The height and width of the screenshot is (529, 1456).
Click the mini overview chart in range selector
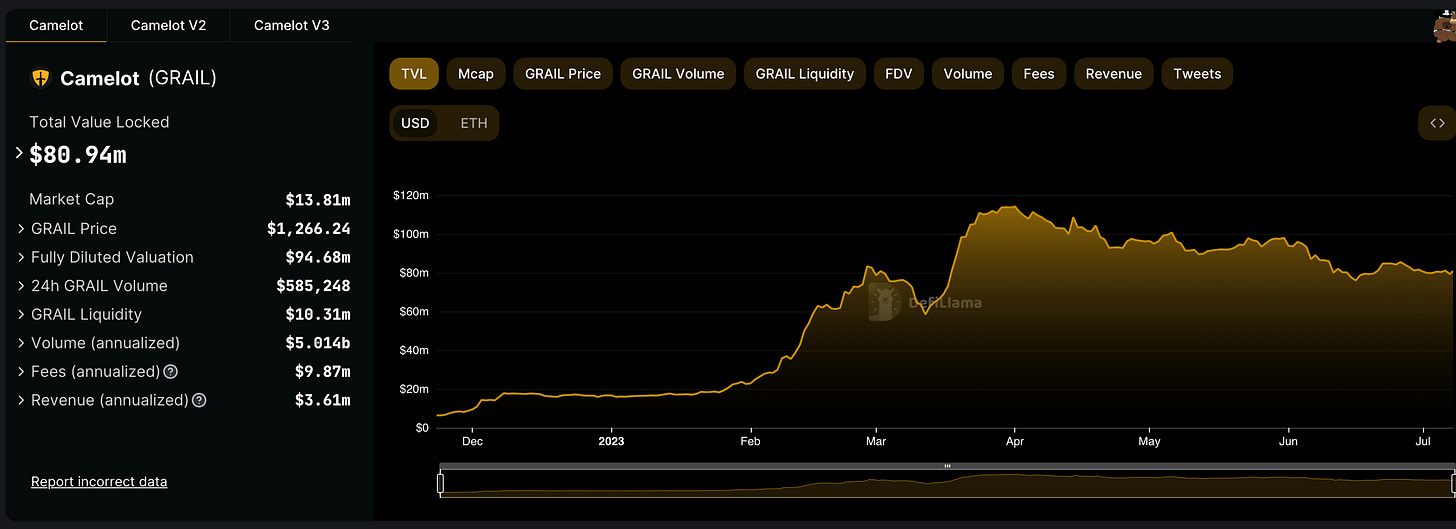point(947,484)
